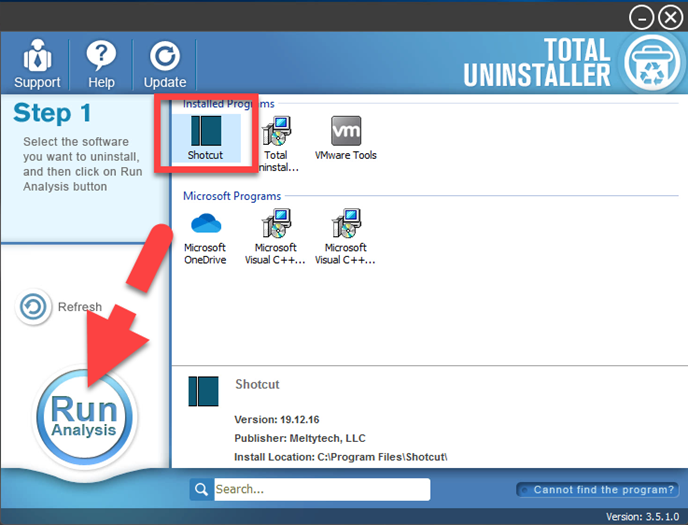Image resolution: width=688 pixels, height=525 pixels.
Task: Open the Support section
Action: point(37,64)
